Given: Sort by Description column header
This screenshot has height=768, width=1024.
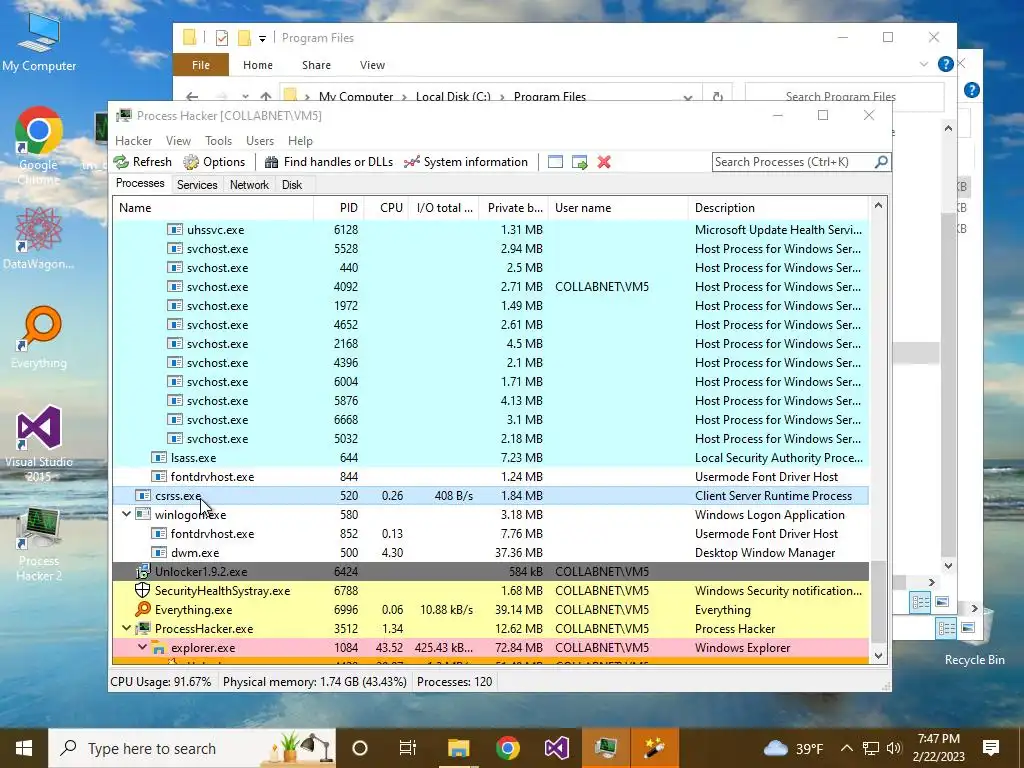Looking at the screenshot, I should (778, 208).
